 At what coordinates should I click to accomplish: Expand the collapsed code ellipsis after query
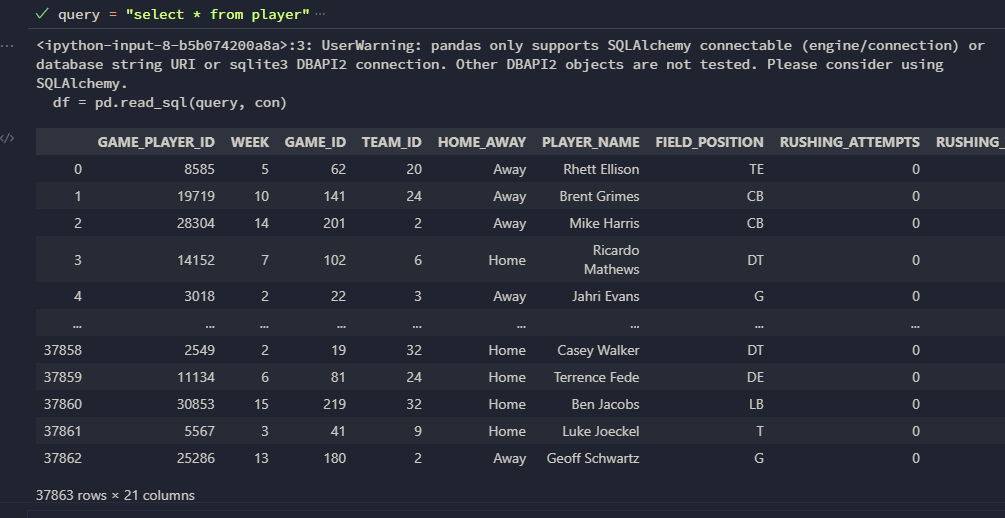[320, 14]
